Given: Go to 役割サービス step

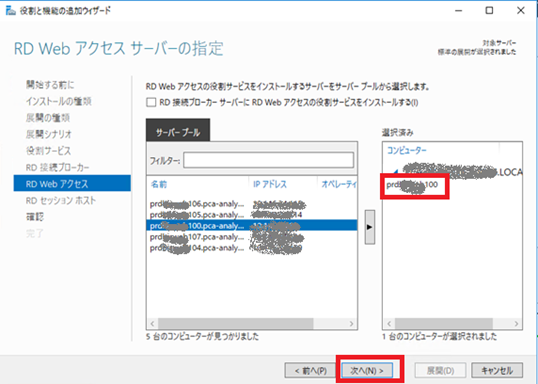Looking at the screenshot, I should 48,151.
